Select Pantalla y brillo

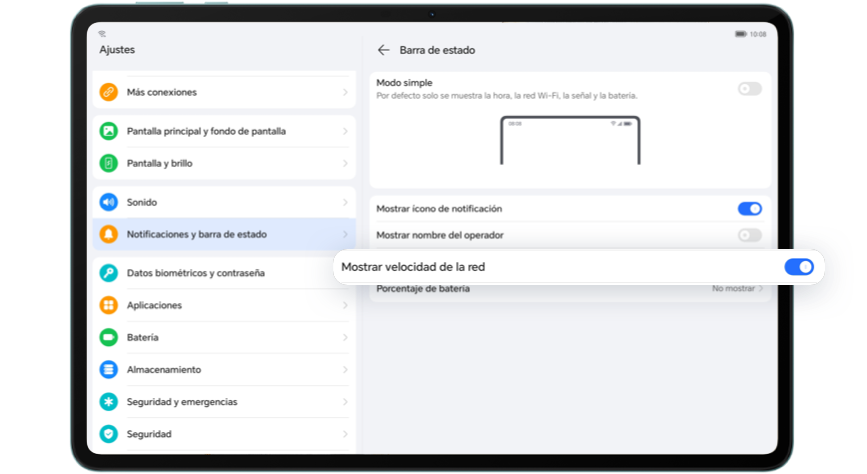point(224,163)
